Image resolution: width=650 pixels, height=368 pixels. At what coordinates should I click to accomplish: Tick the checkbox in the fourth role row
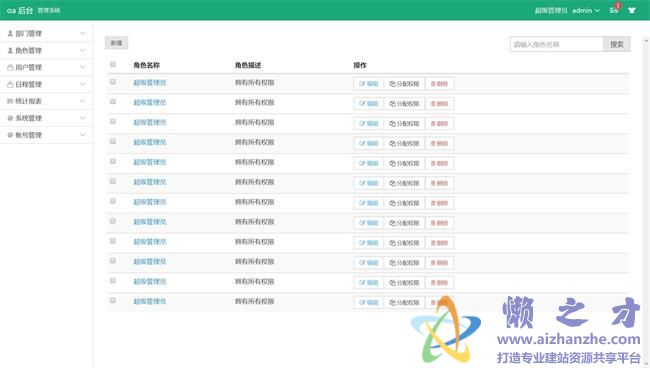113,142
